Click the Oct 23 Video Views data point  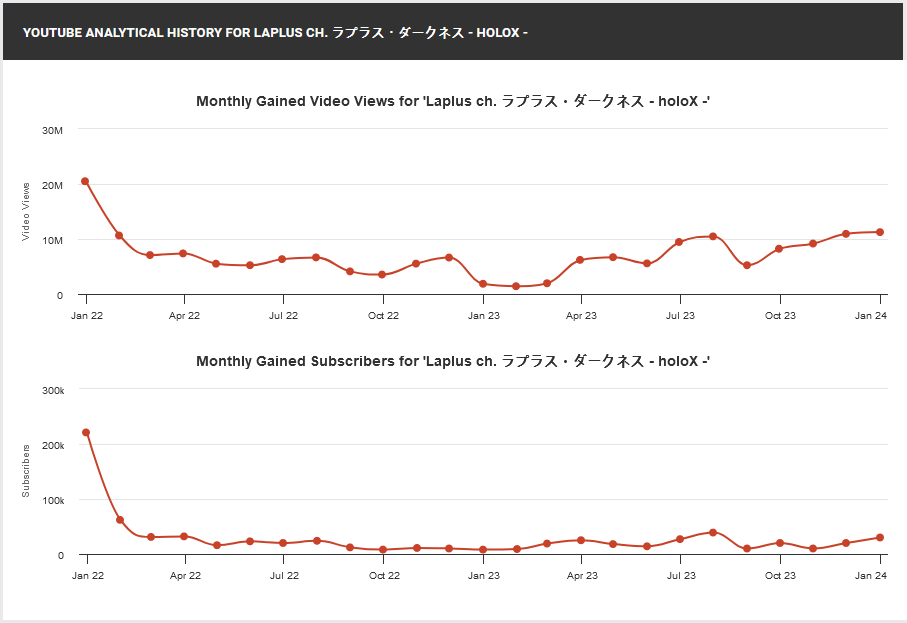[x=779, y=249]
